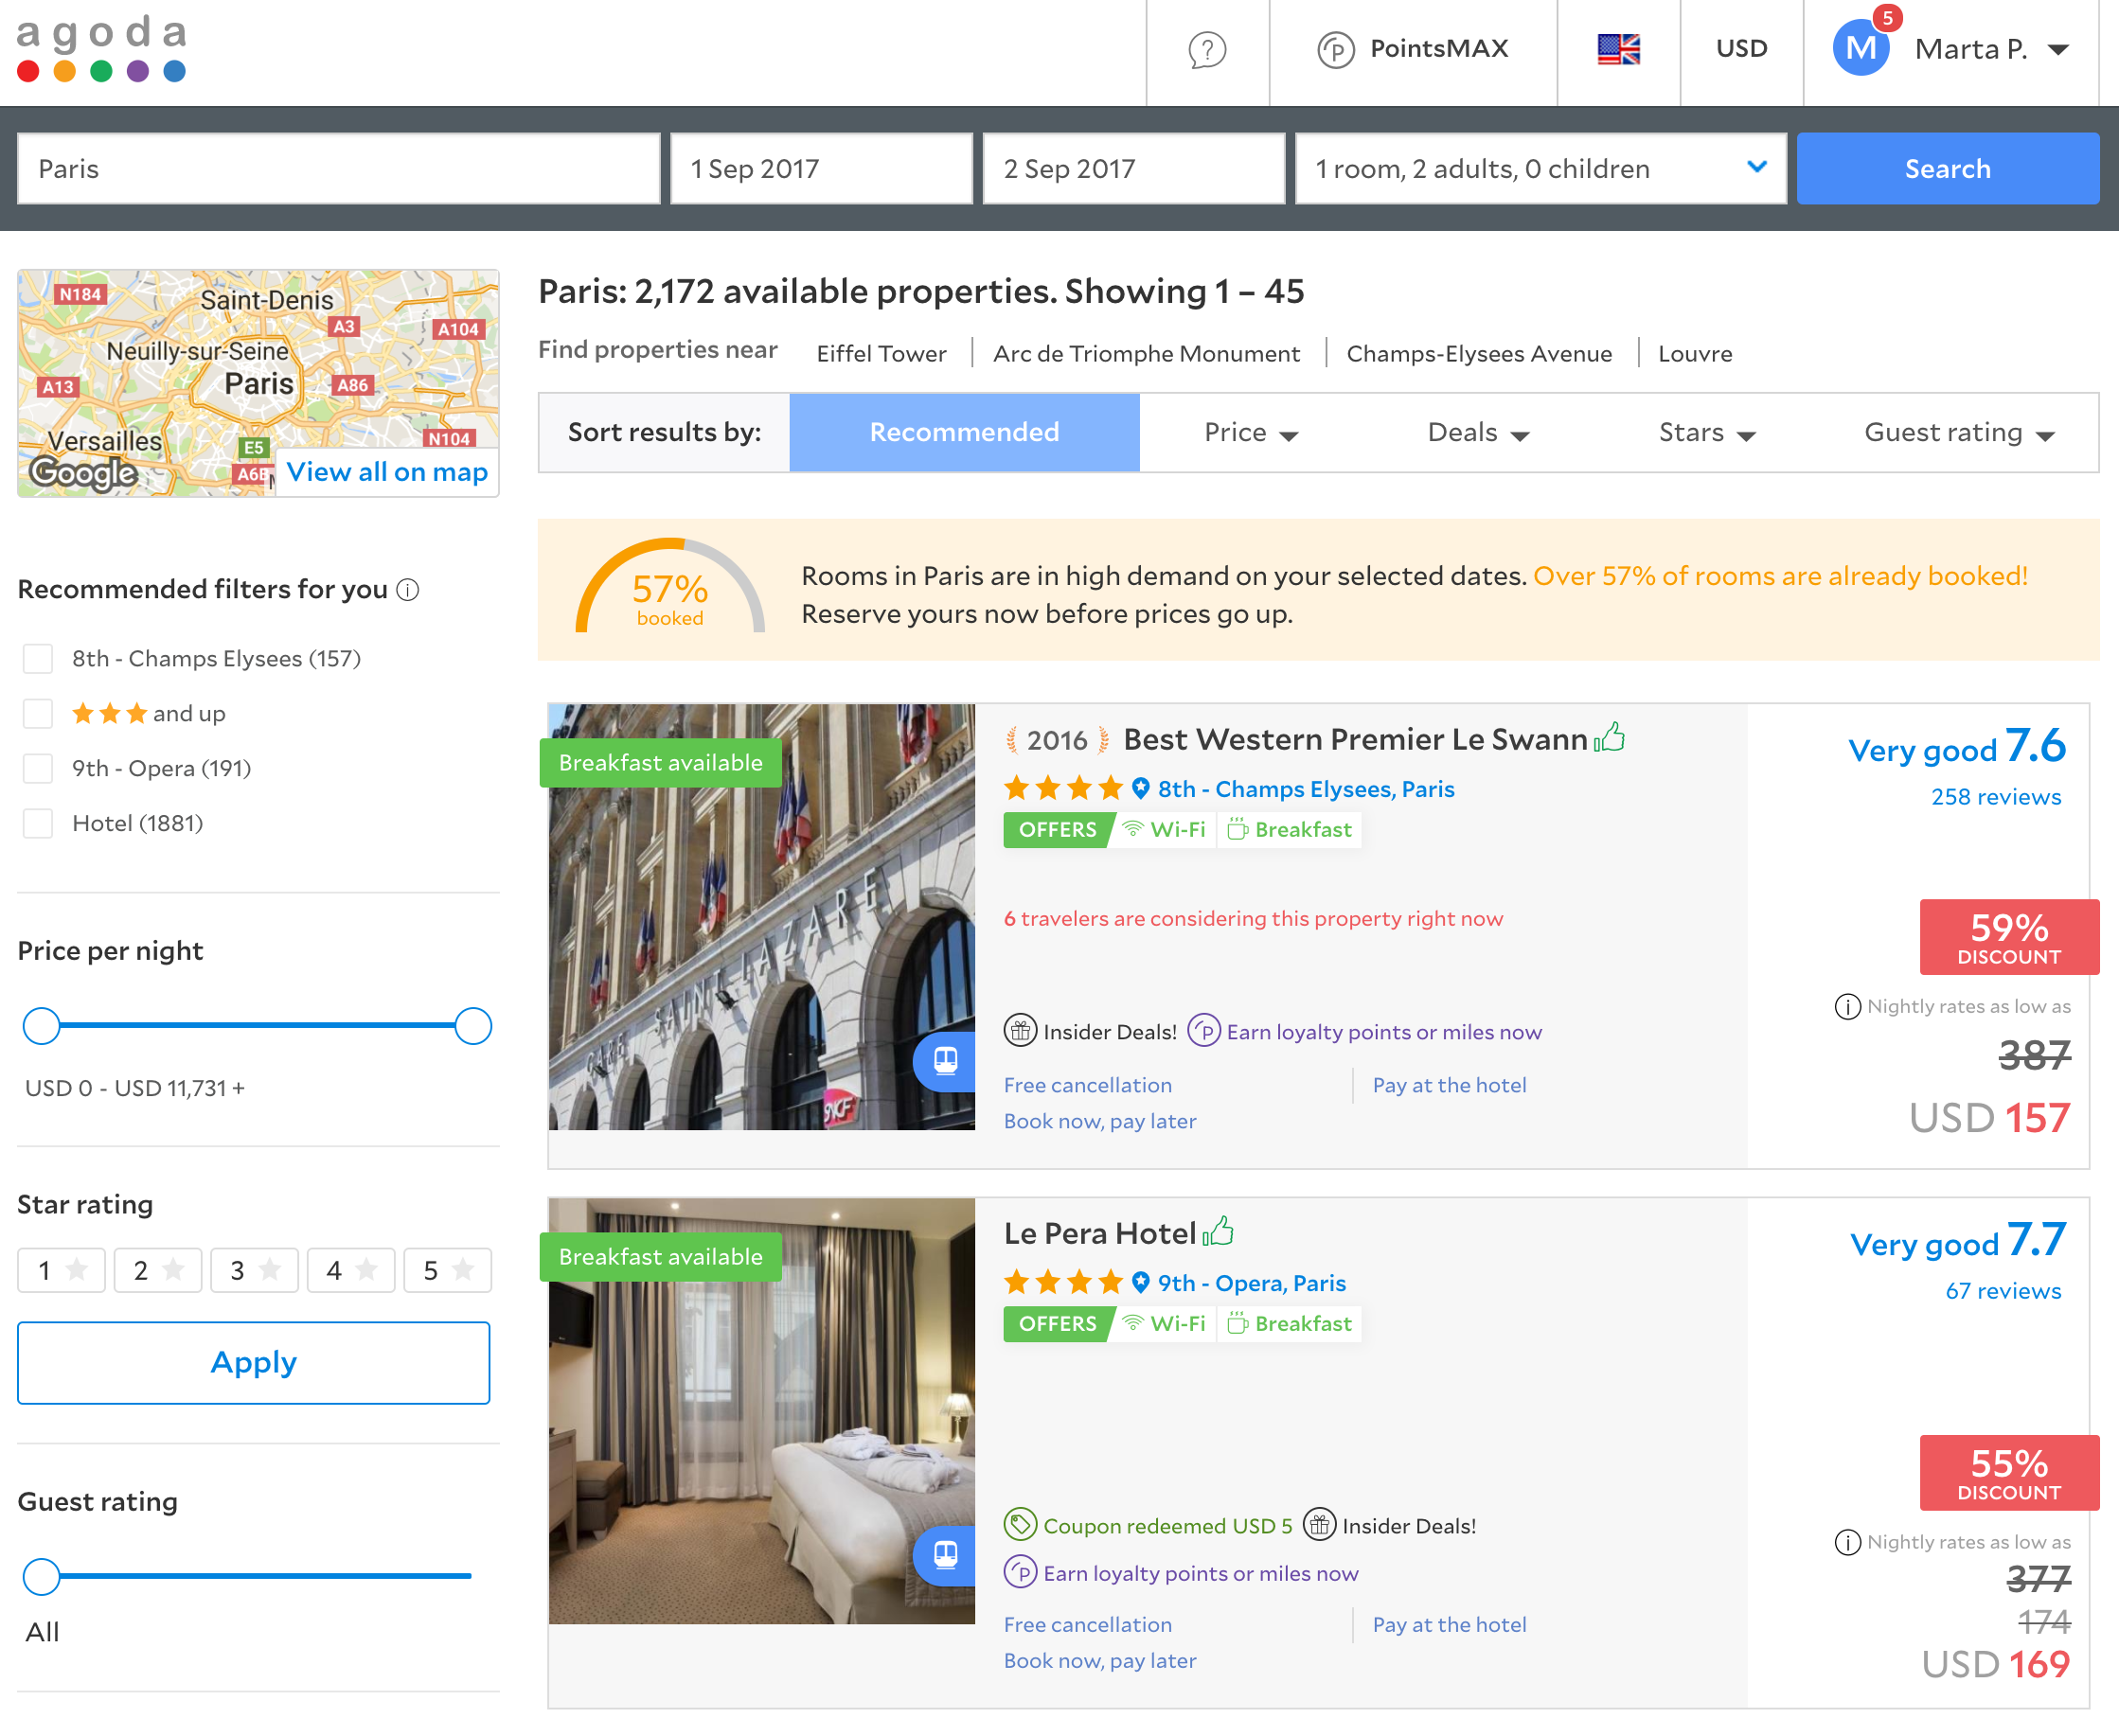The height and width of the screenshot is (1736, 2119).
Task: Open the Deals sort dropdown
Action: click(x=1478, y=432)
